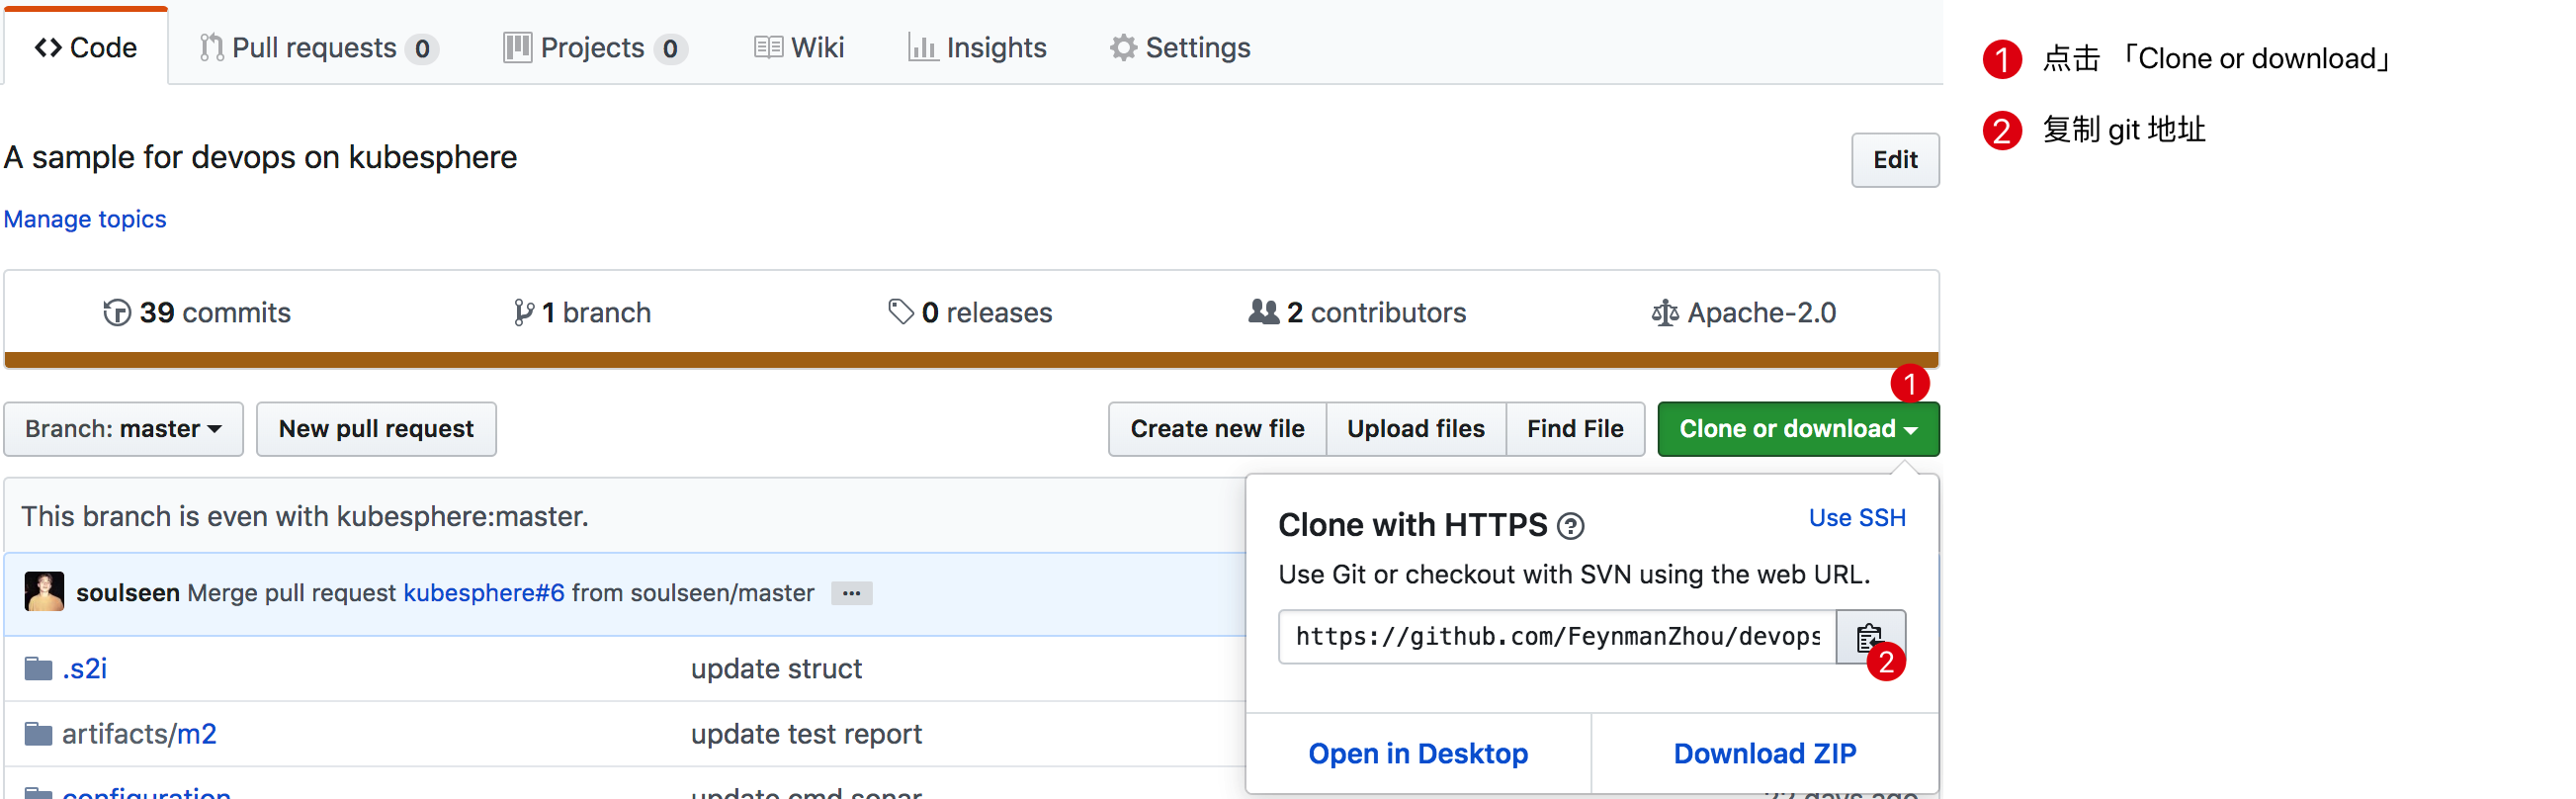The width and height of the screenshot is (2576, 799).
Task: Open the 39 commits history
Action: pos(197,313)
